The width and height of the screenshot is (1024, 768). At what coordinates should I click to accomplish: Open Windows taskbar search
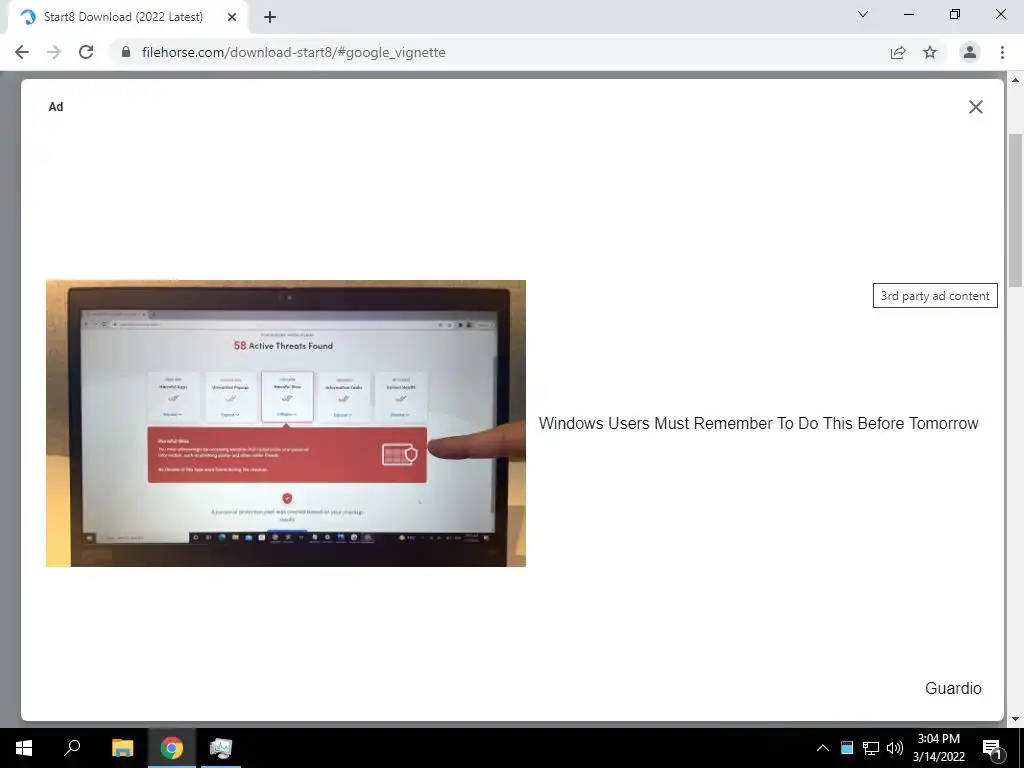point(72,748)
